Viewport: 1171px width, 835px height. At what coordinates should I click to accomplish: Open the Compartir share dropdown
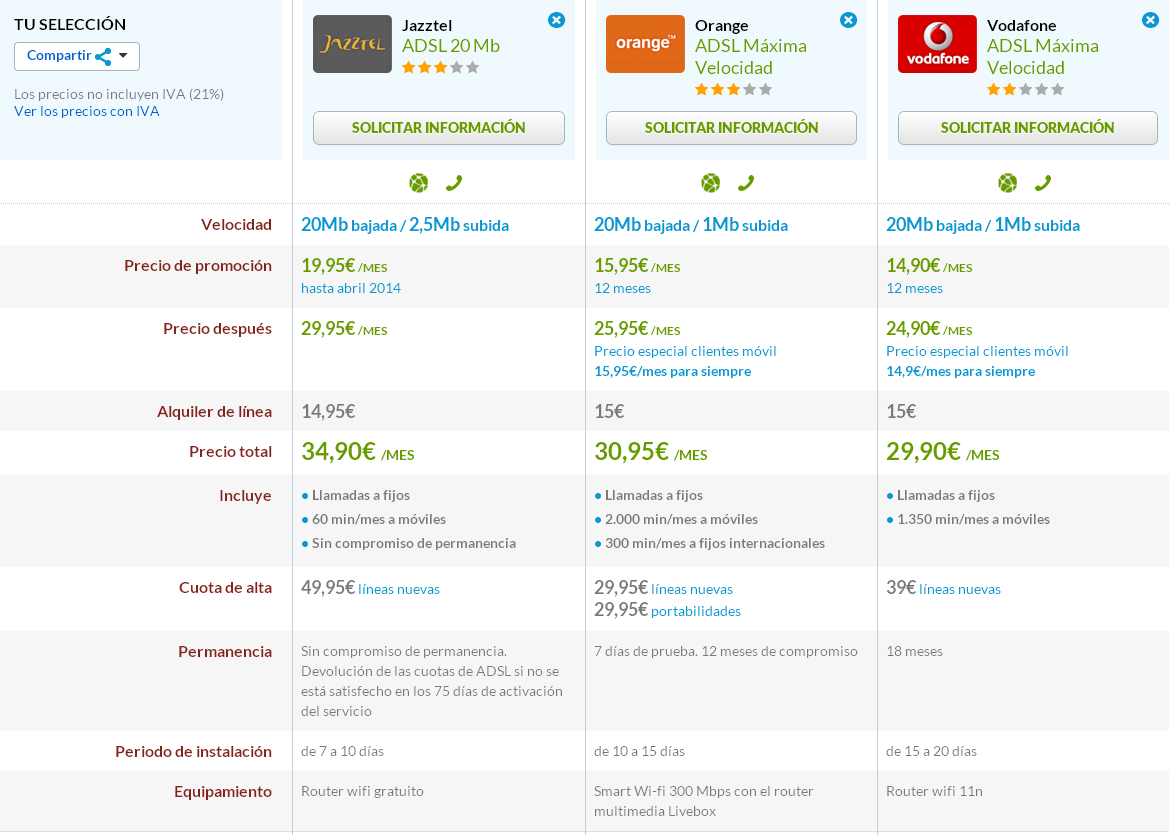(x=77, y=56)
